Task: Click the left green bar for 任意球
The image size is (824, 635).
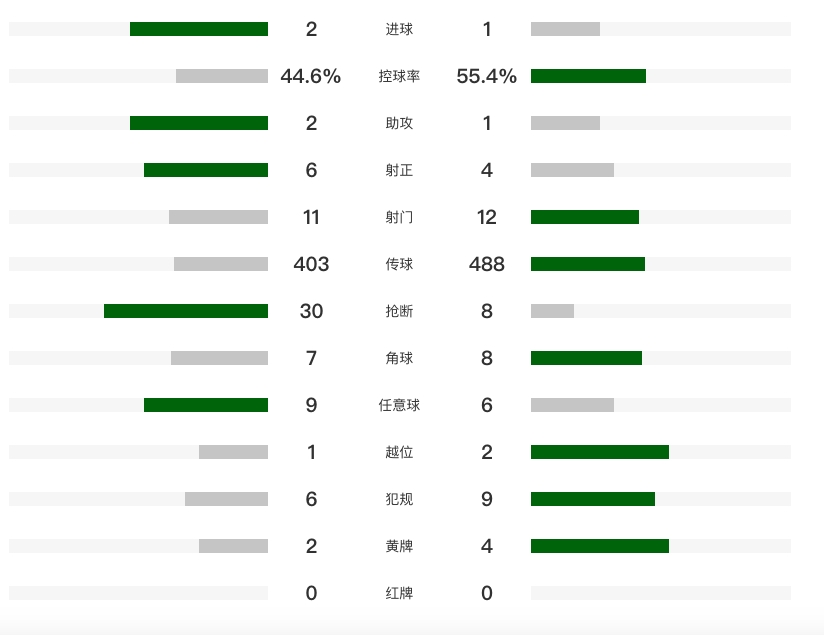Action: 206,405
